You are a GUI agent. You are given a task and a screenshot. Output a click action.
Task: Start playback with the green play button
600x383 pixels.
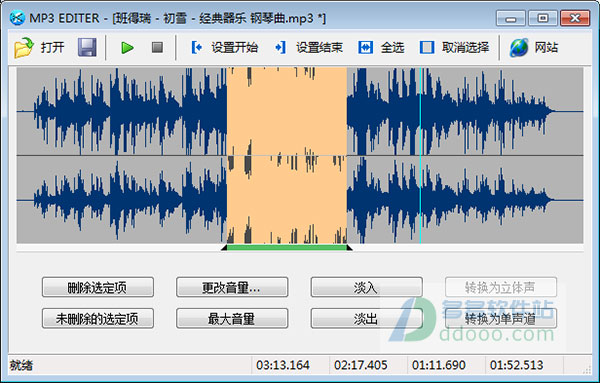click(127, 48)
